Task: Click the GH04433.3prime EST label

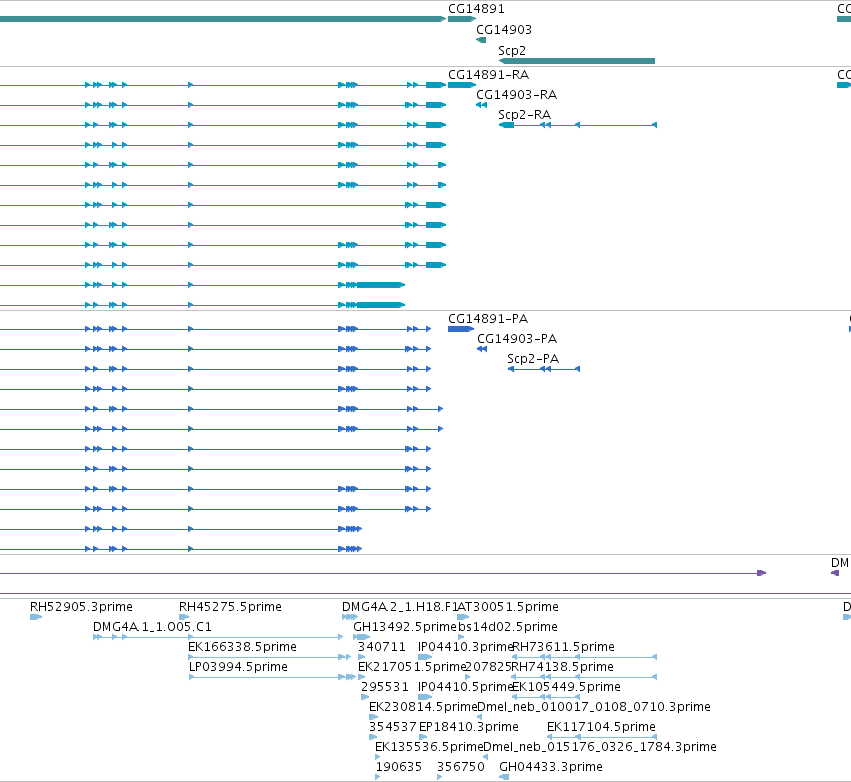Action: [x=551, y=767]
